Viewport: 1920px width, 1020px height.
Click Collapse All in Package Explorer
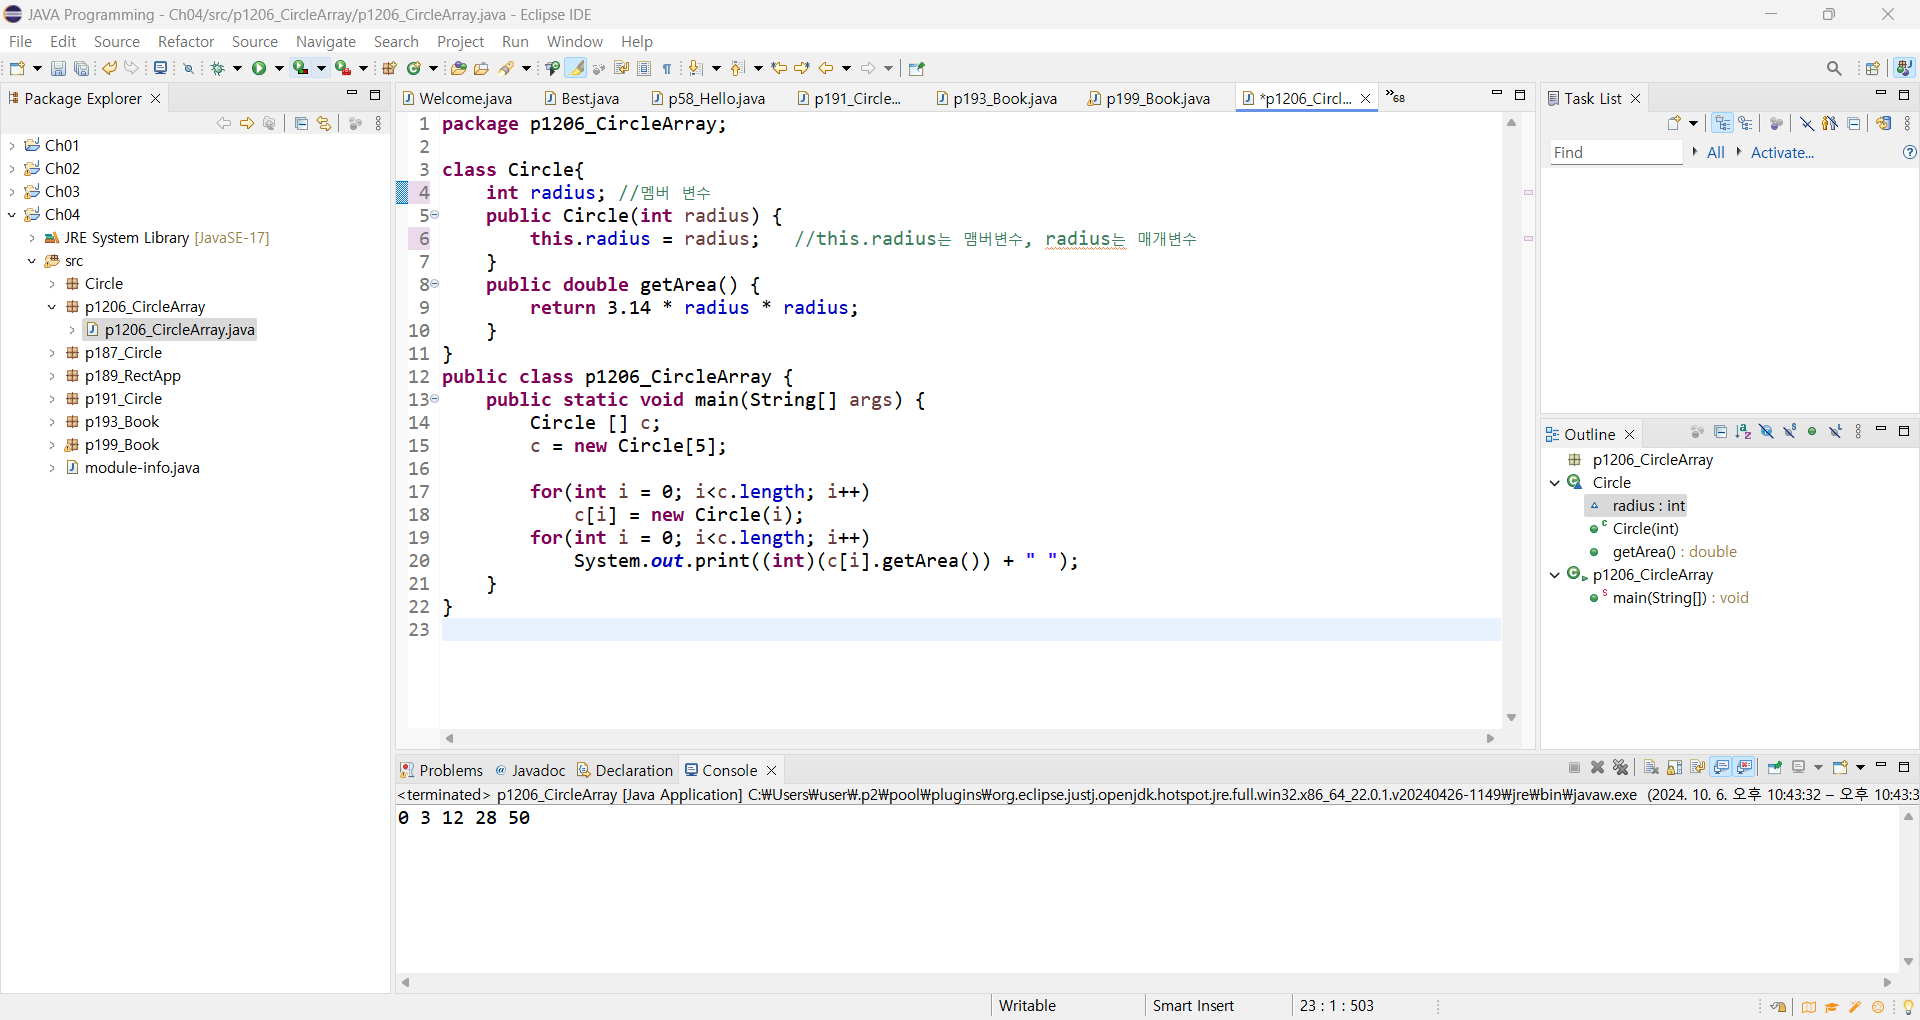click(x=301, y=123)
